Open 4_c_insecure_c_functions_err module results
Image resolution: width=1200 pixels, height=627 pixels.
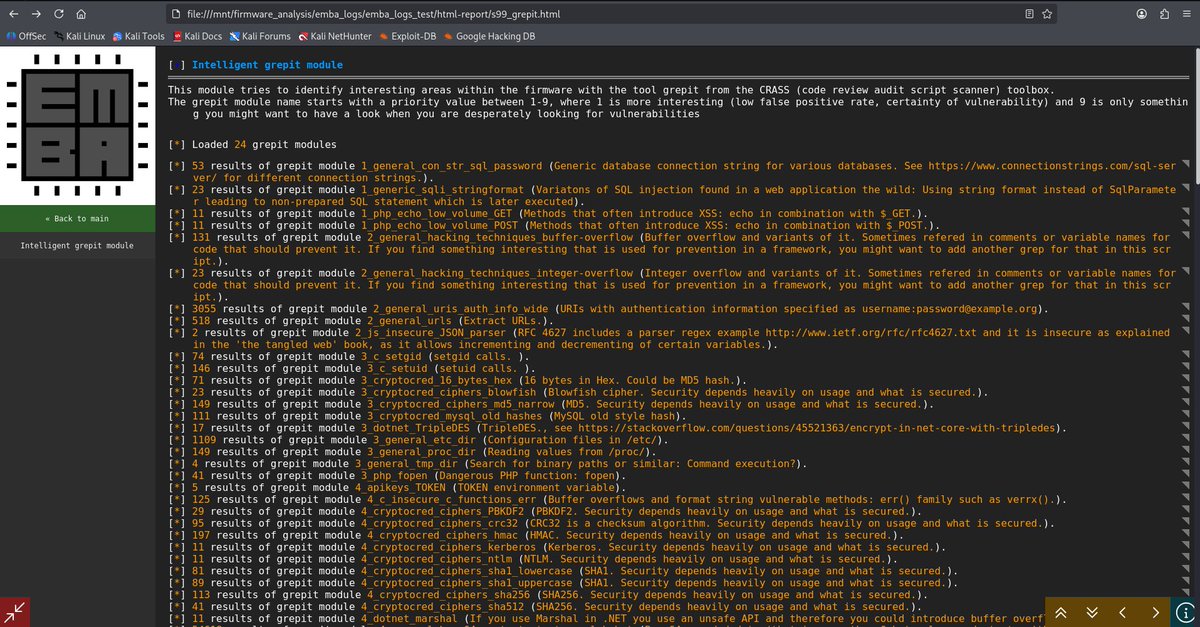pos(452,500)
